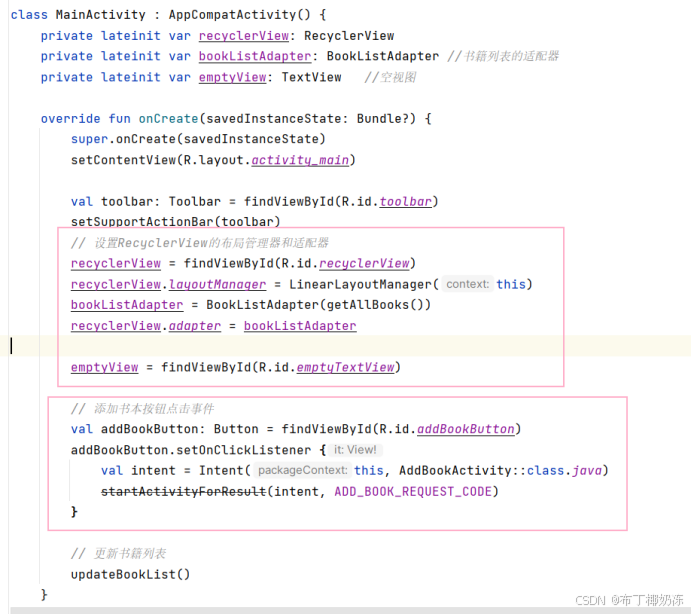Click the Button type in addBookButton declaration
Viewport: 692px width, 614px height.
click(236, 429)
